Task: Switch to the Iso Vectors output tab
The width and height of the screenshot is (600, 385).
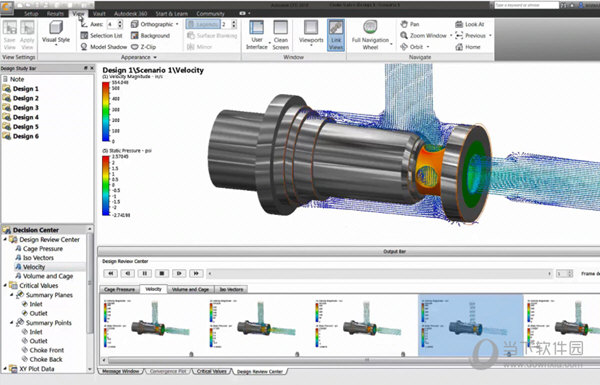Action: coord(232,289)
